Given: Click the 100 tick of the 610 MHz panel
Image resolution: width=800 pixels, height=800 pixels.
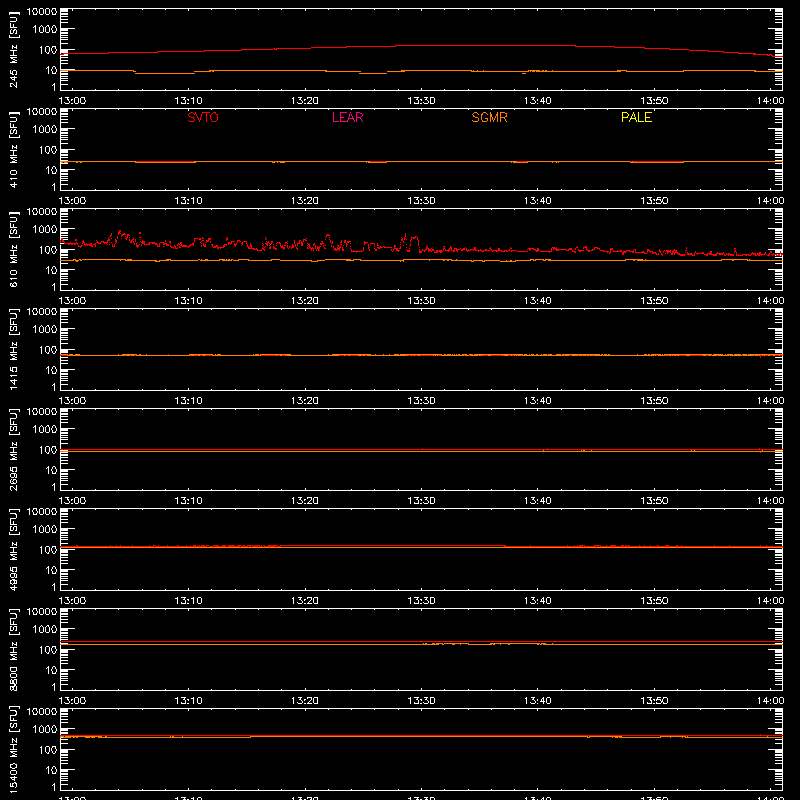Looking at the screenshot, I should [48, 250].
